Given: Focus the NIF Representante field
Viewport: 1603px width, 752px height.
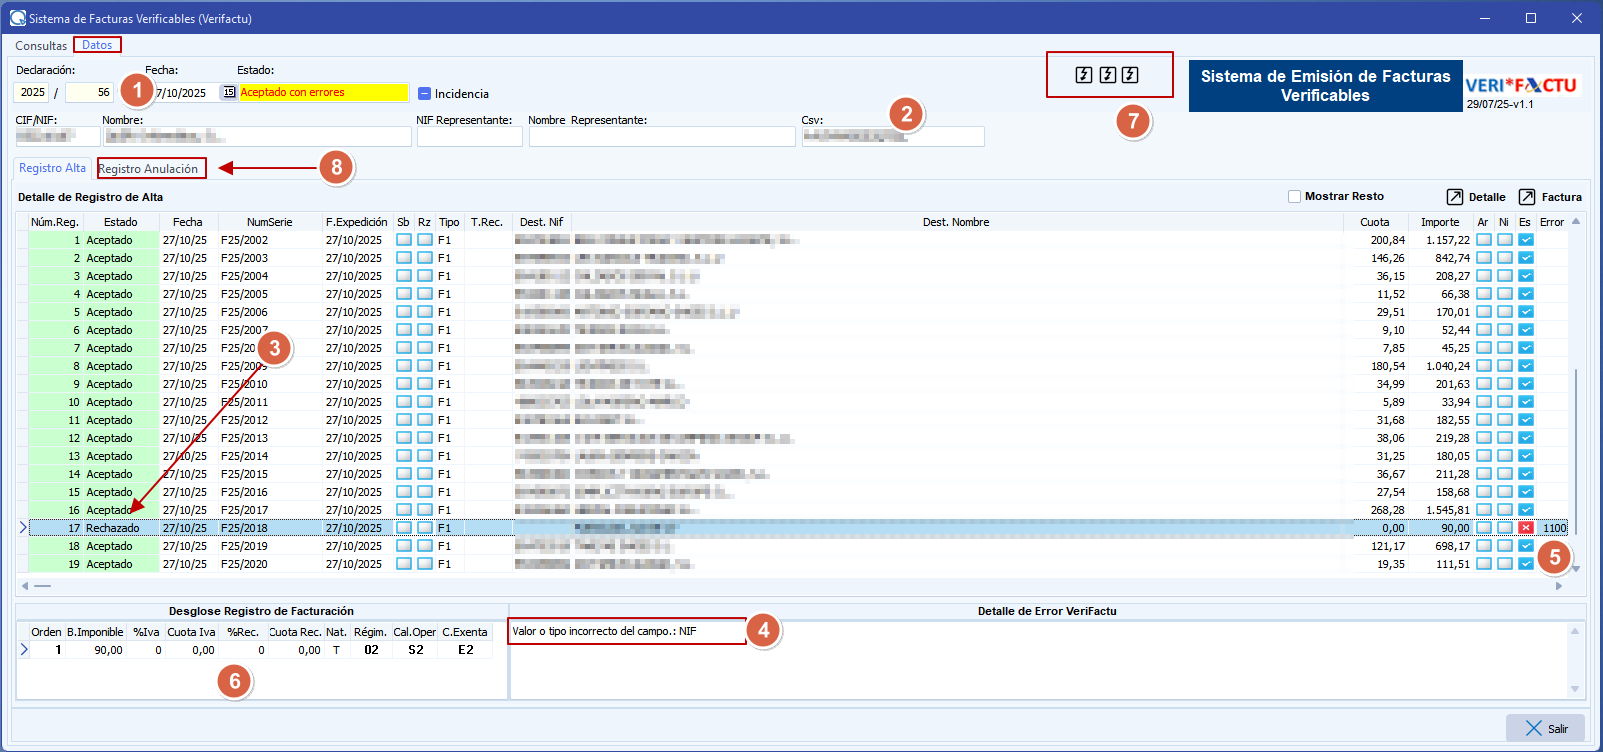Looking at the screenshot, I should pos(469,137).
